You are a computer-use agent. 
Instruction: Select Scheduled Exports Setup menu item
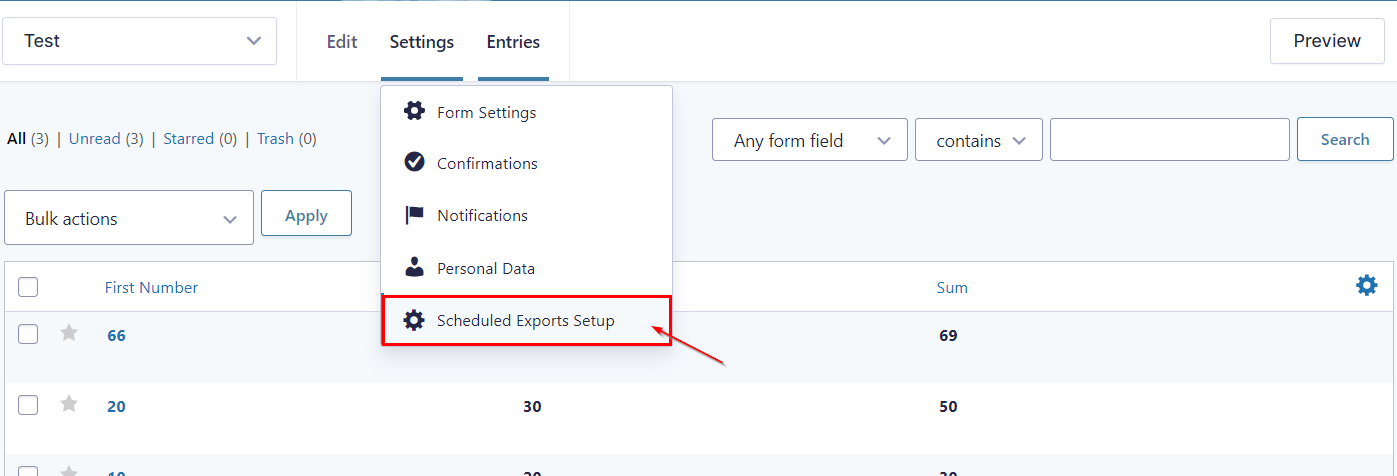point(526,321)
